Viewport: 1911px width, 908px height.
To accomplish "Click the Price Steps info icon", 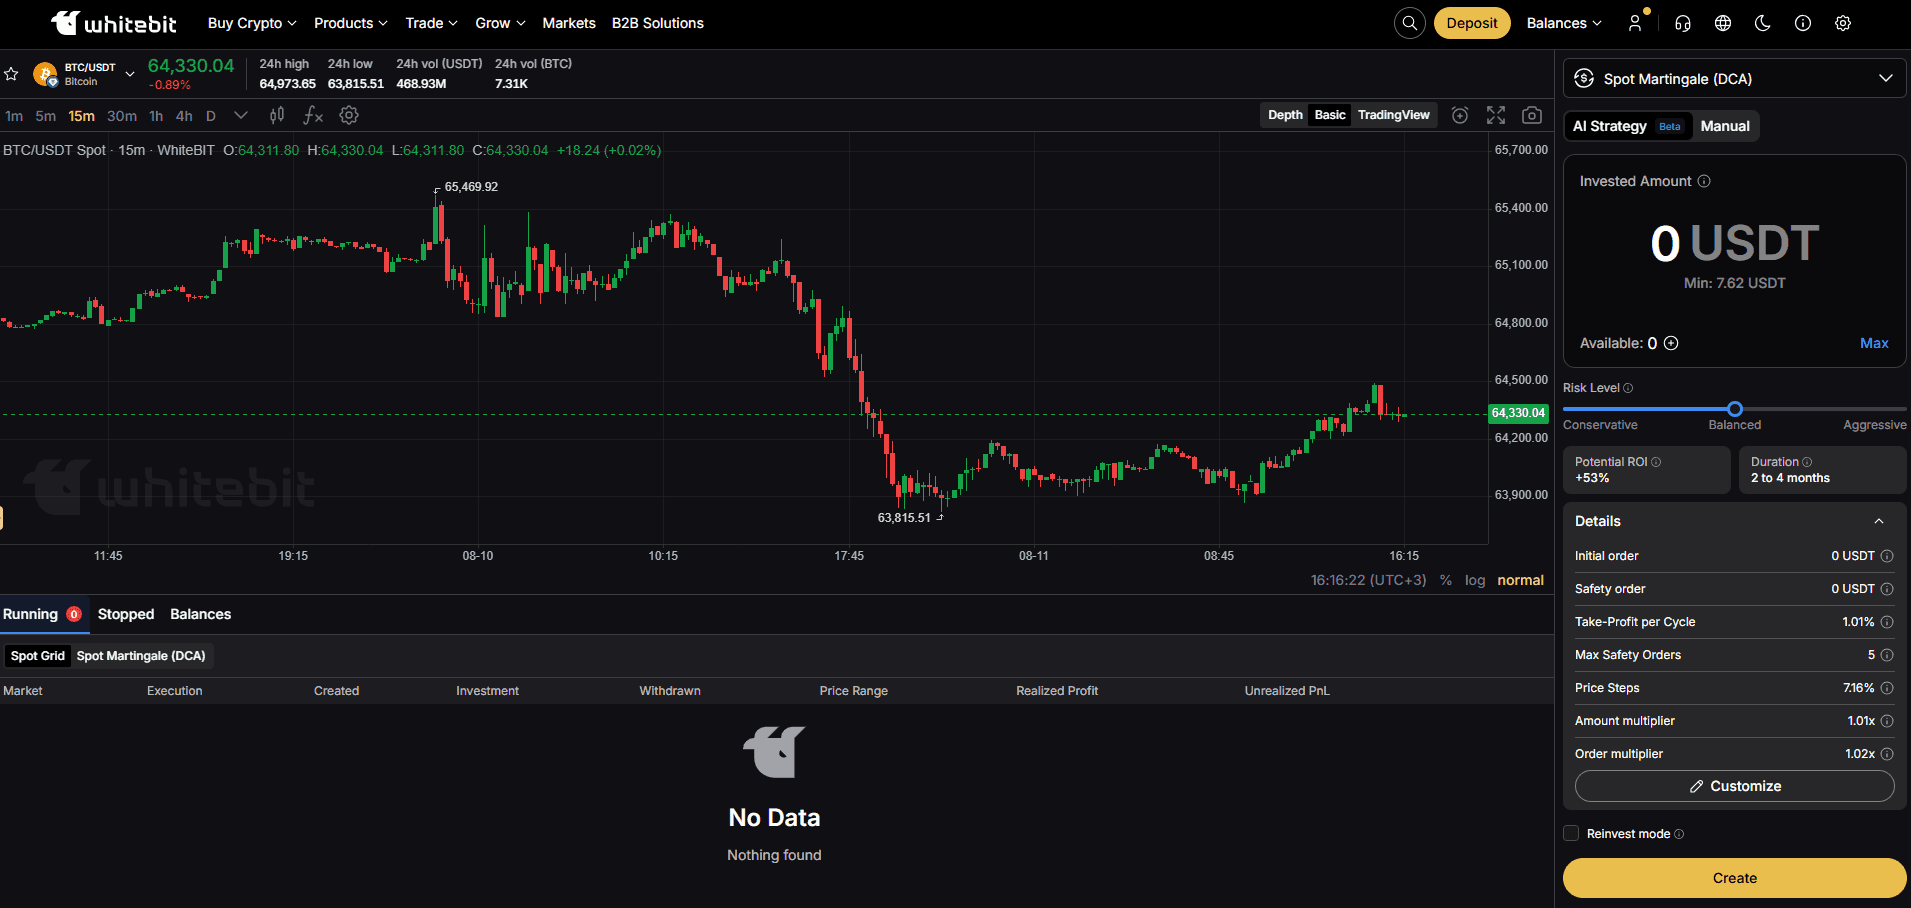I will point(1887,688).
